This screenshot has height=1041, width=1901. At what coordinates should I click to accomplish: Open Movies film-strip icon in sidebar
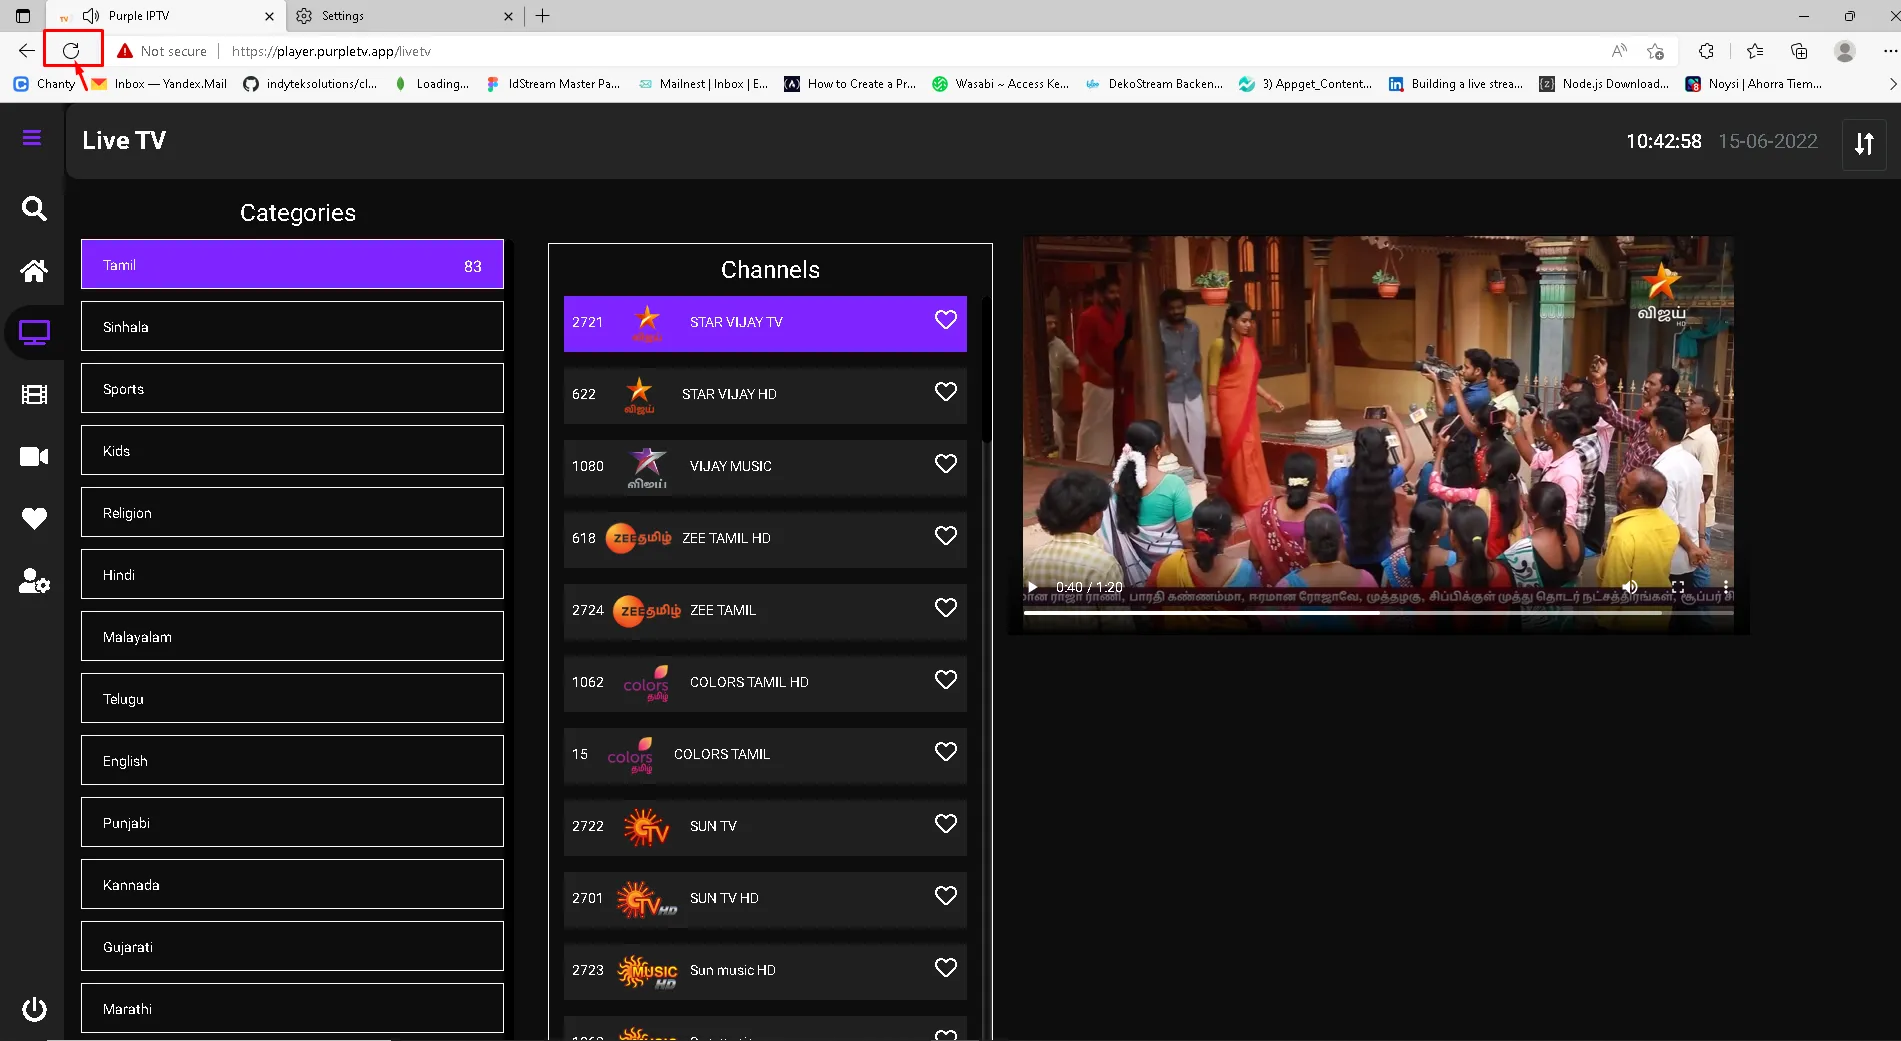tap(34, 395)
